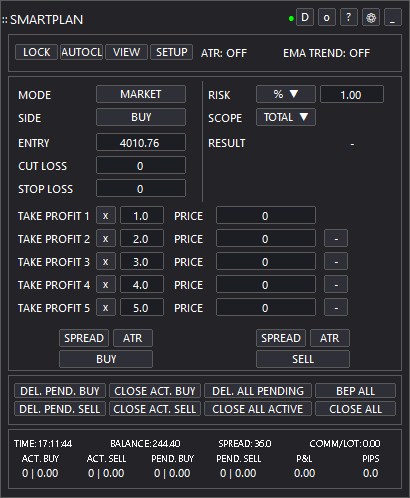
Task: Toggle MODE from MARKET
Action: [141, 94]
